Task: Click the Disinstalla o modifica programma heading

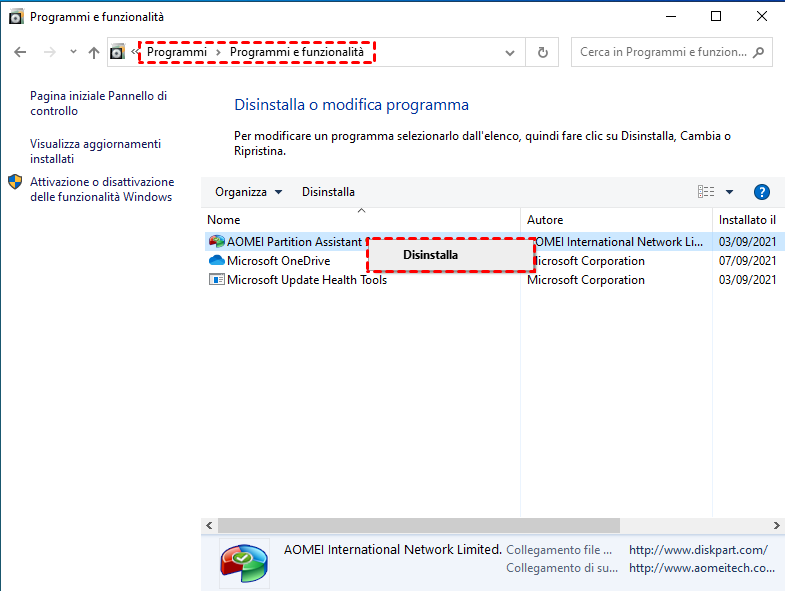Action: click(x=351, y=105)
